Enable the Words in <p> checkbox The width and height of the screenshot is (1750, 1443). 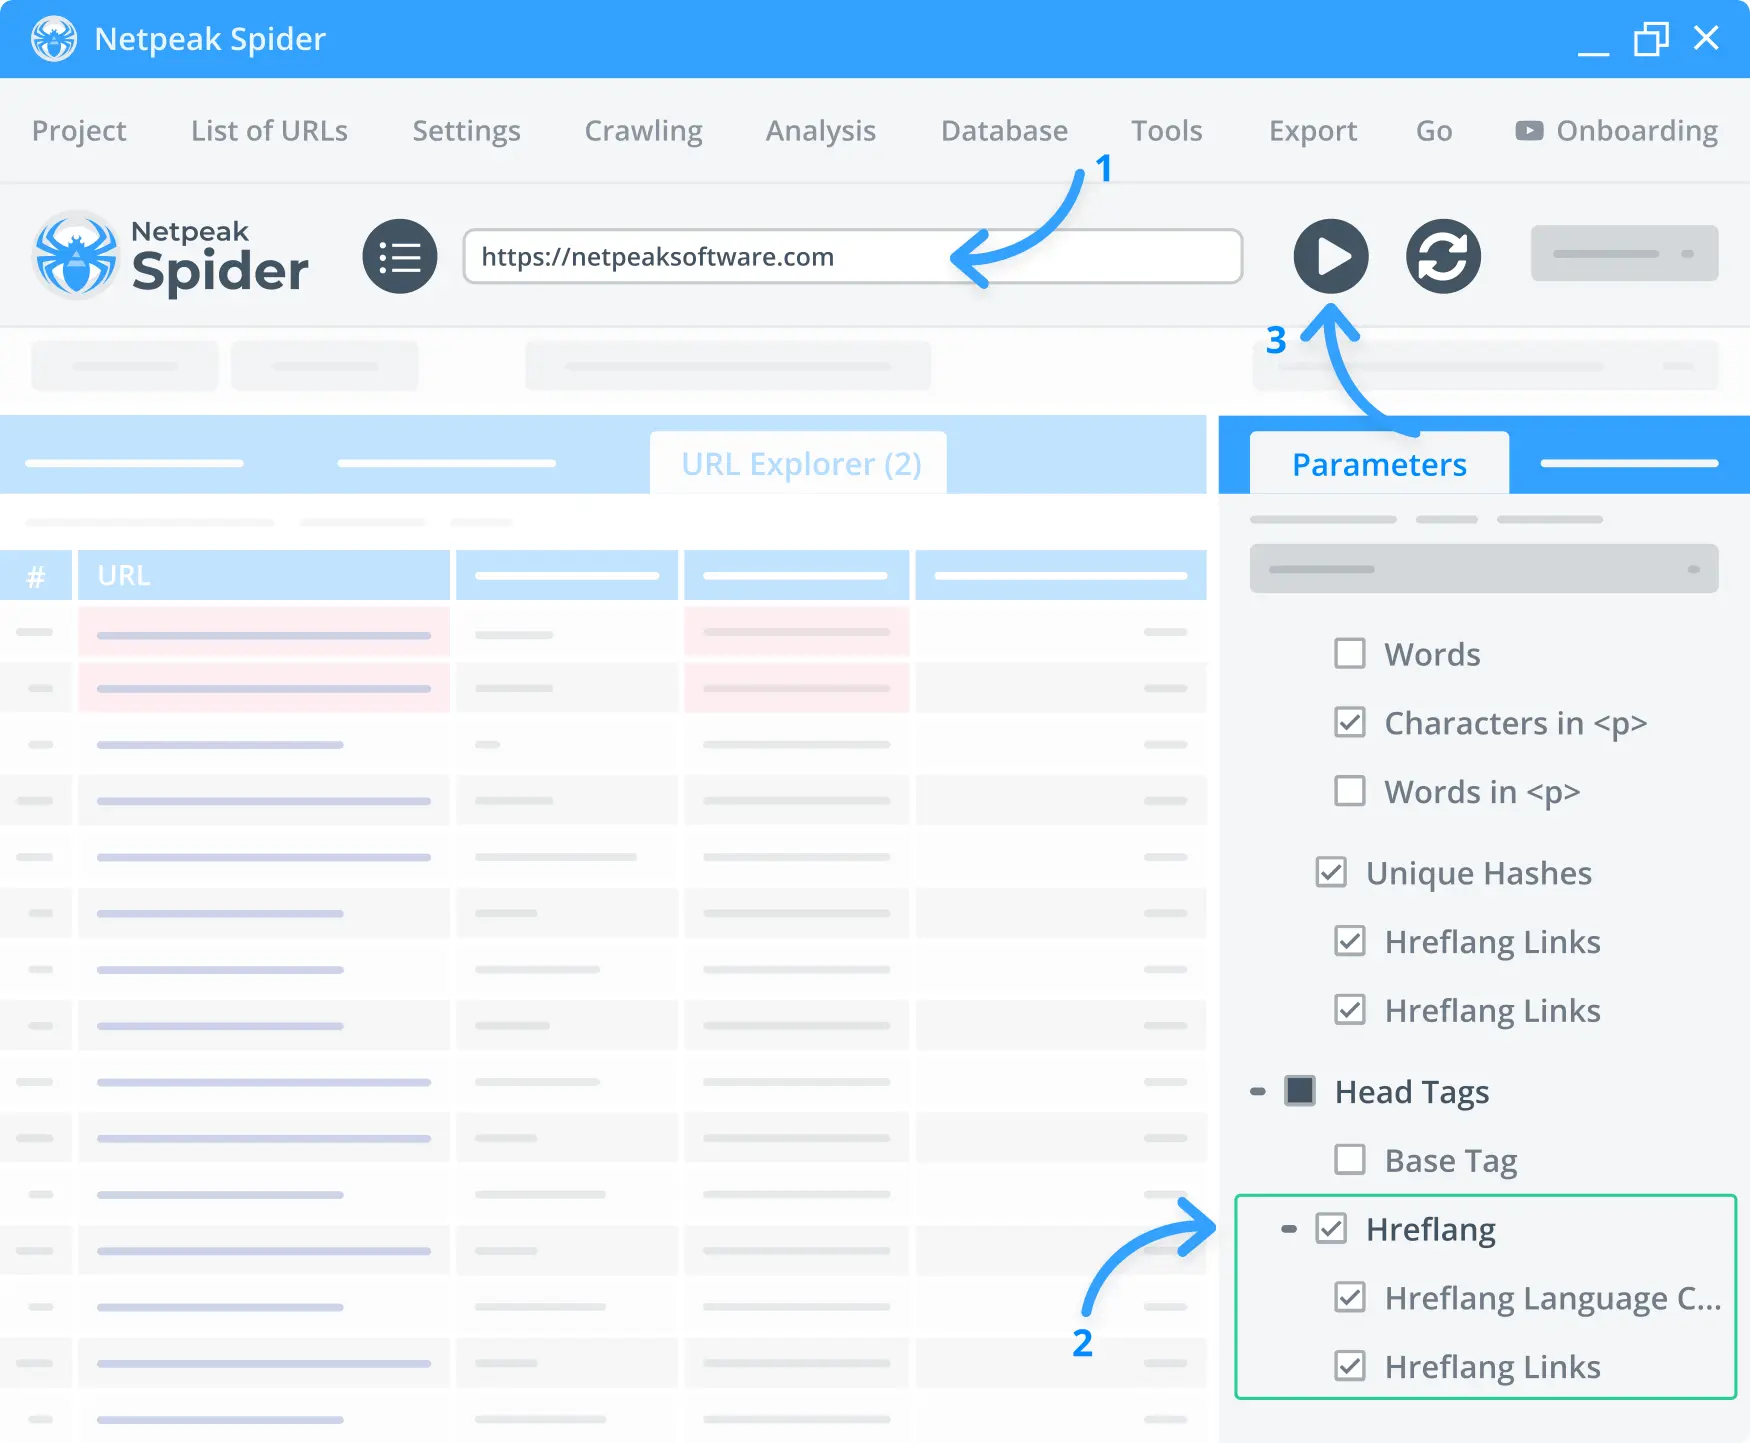click(x=1350, y=791)
